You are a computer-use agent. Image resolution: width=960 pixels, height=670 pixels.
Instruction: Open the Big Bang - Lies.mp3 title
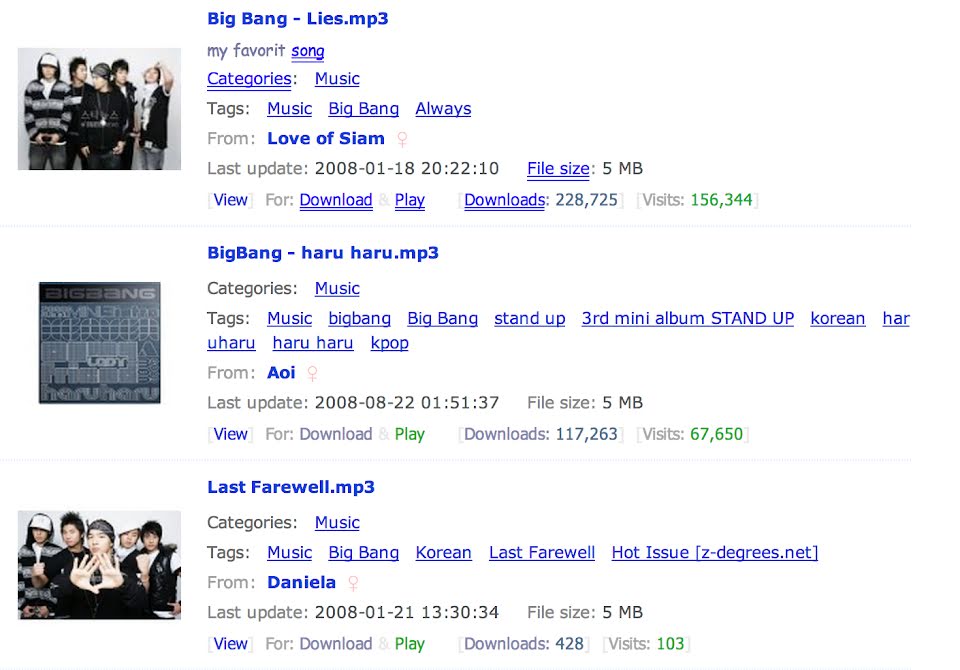click(298, 18)
